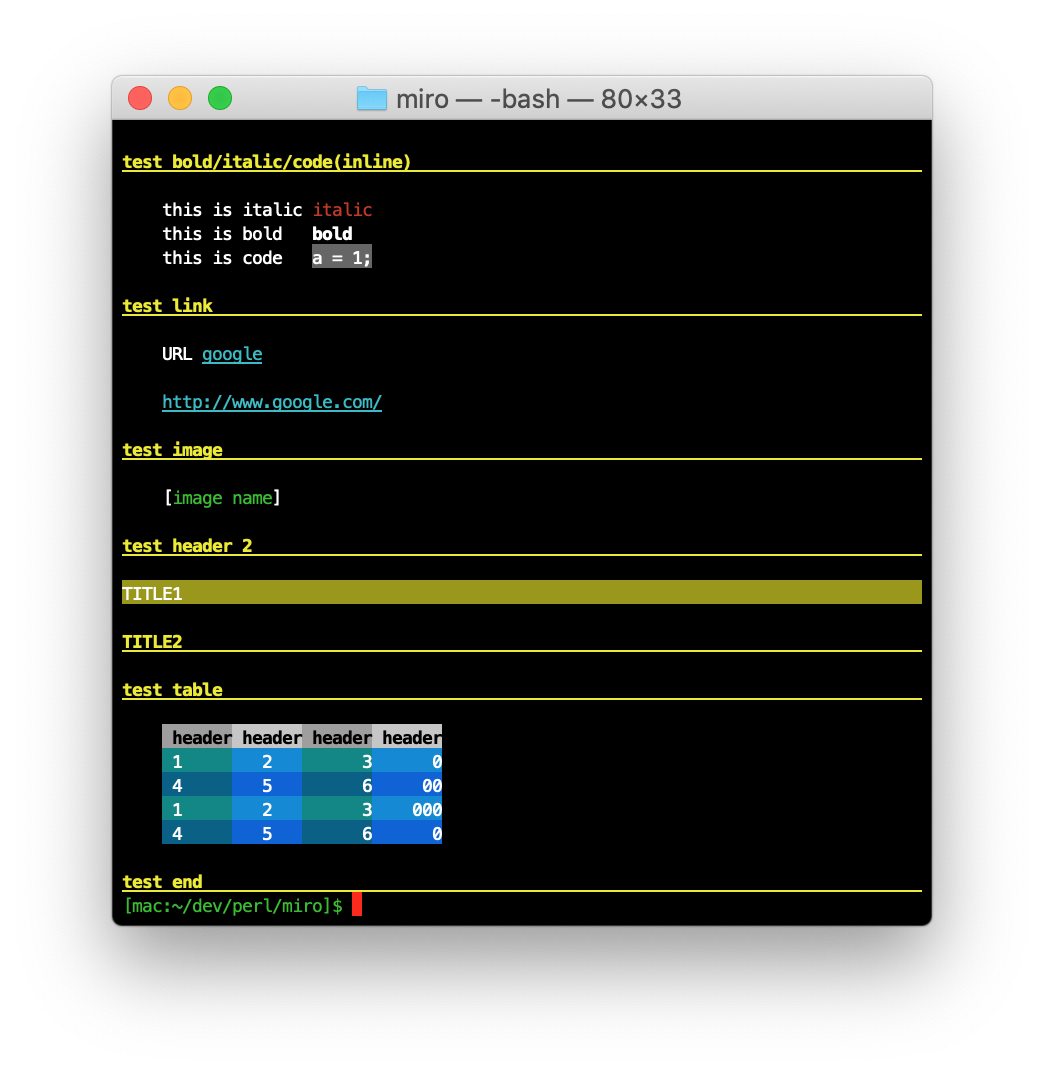Screen dimensions: 1044x1074
Task: Click the table cell containing '00'
Action: [x=407, y=785]
